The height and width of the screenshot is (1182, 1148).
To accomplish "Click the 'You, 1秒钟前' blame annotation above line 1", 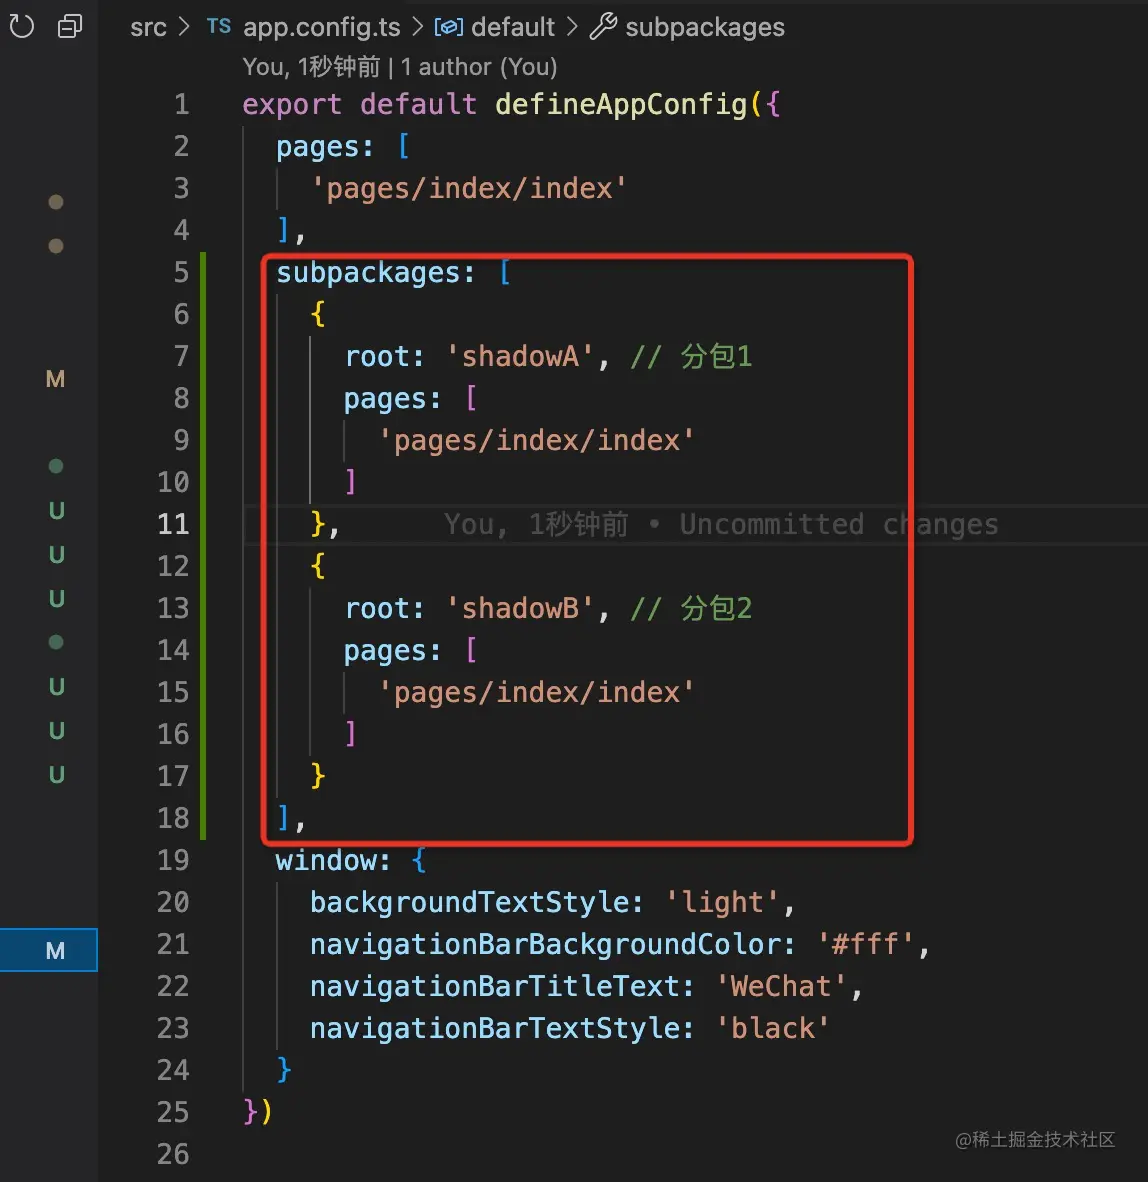I will (x=311, y=67).
